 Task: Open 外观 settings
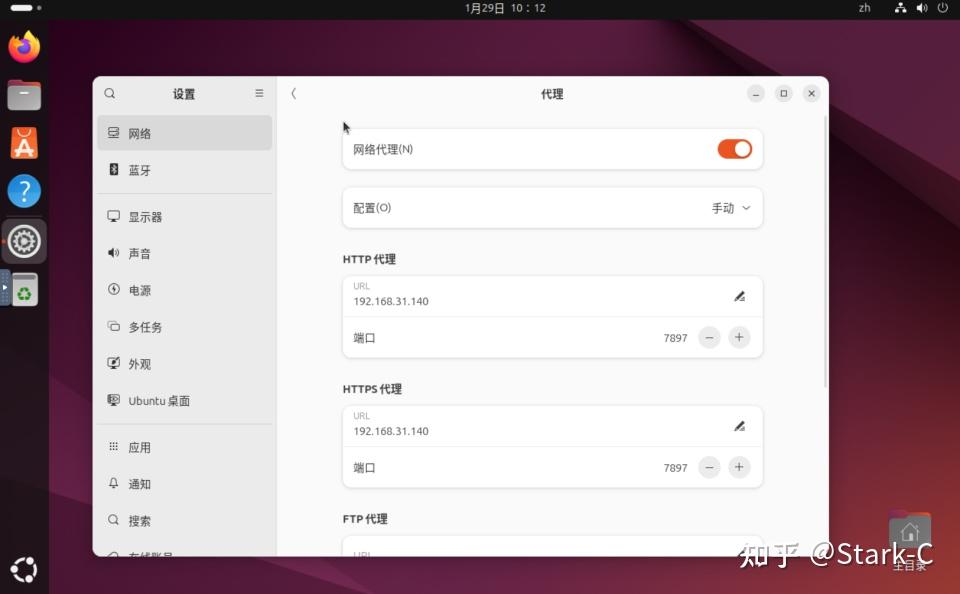click(x=184, y=364)
